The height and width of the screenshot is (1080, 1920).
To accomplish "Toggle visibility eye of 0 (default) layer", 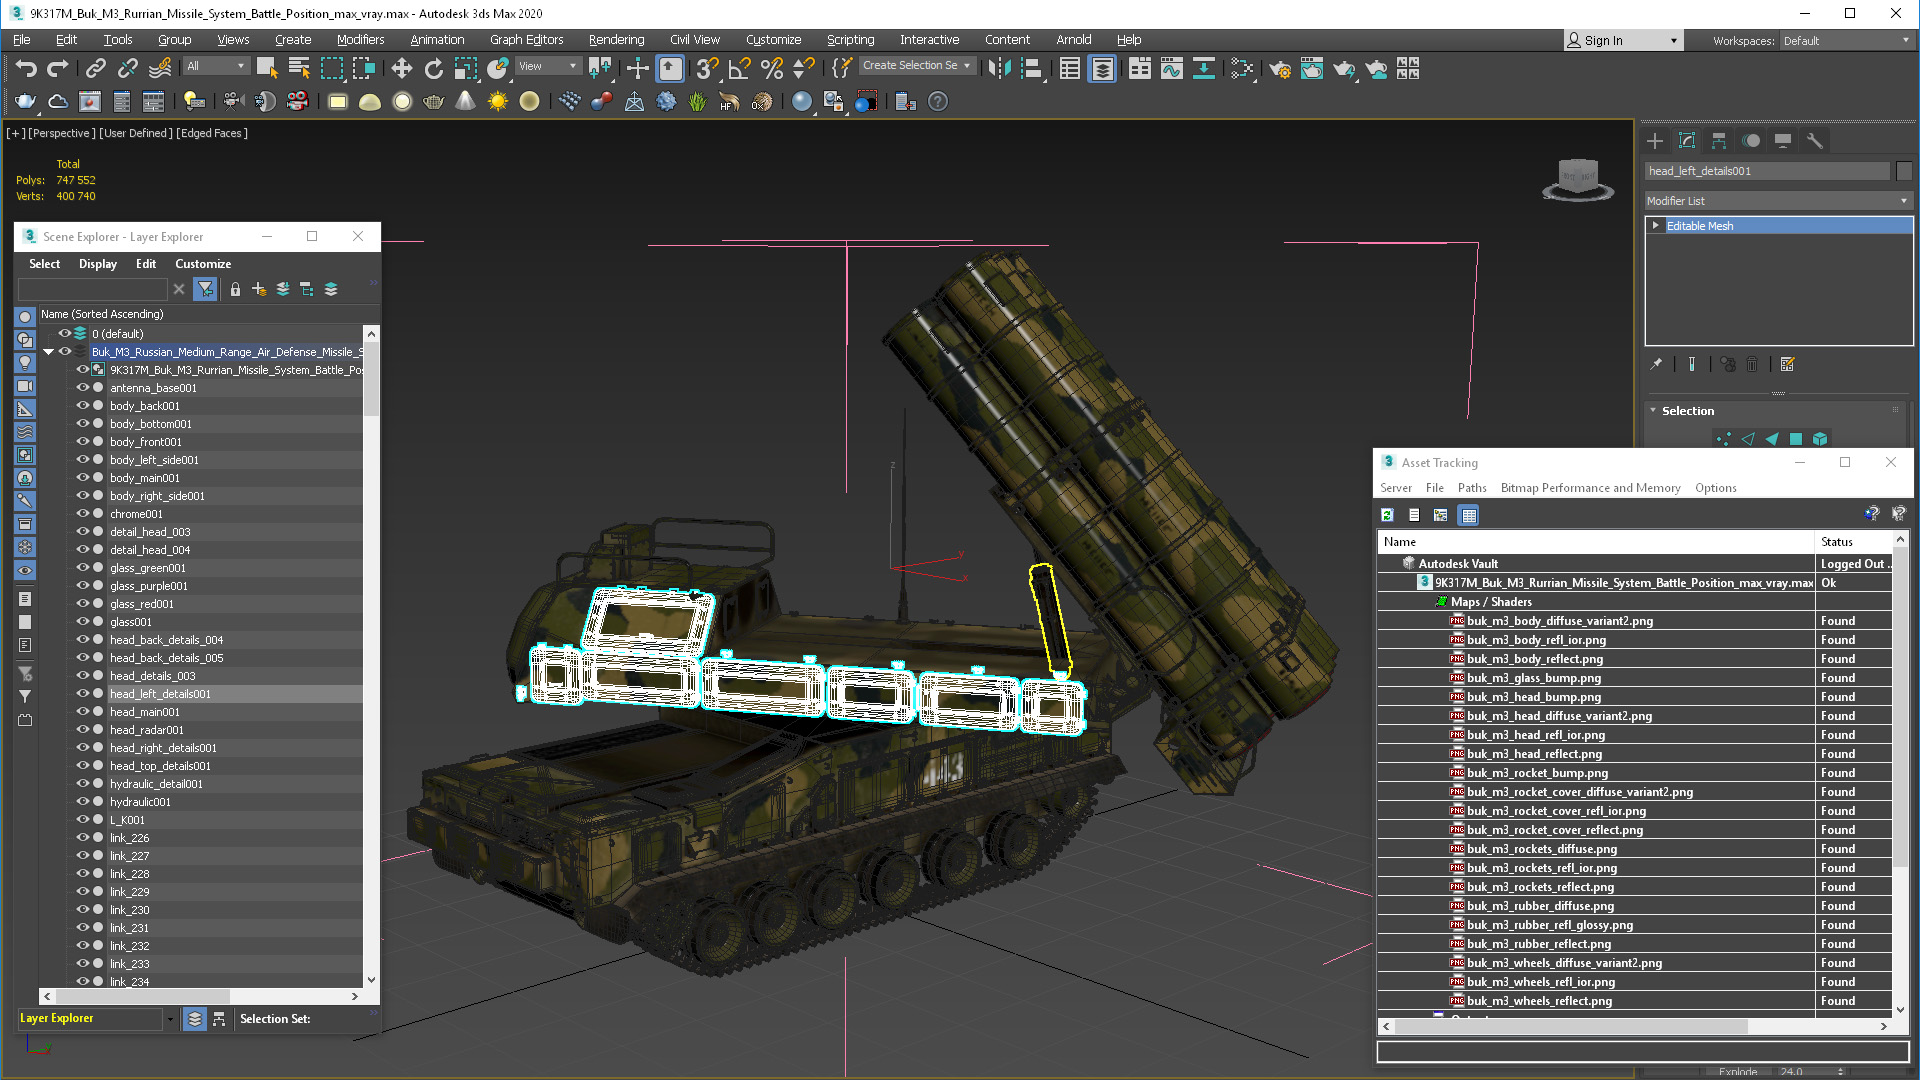I will (x=64, y=334).
